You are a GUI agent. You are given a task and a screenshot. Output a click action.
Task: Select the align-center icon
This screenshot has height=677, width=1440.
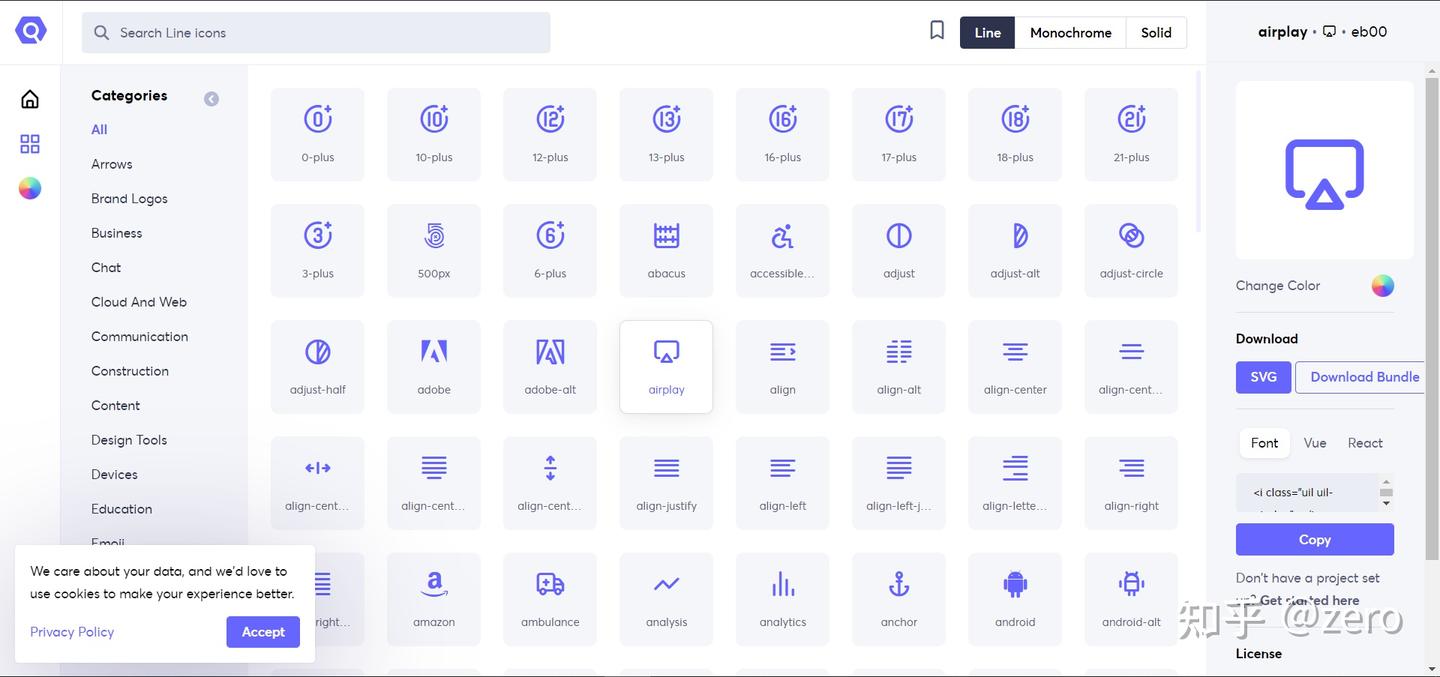(1015, 367)
